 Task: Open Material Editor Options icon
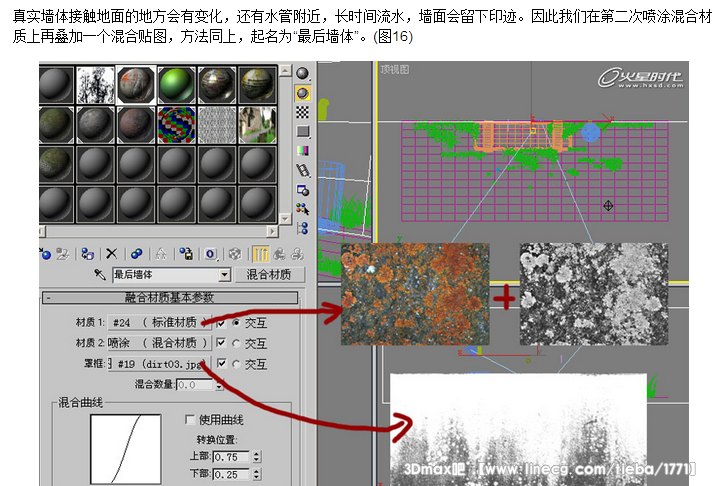coord(302,190)
